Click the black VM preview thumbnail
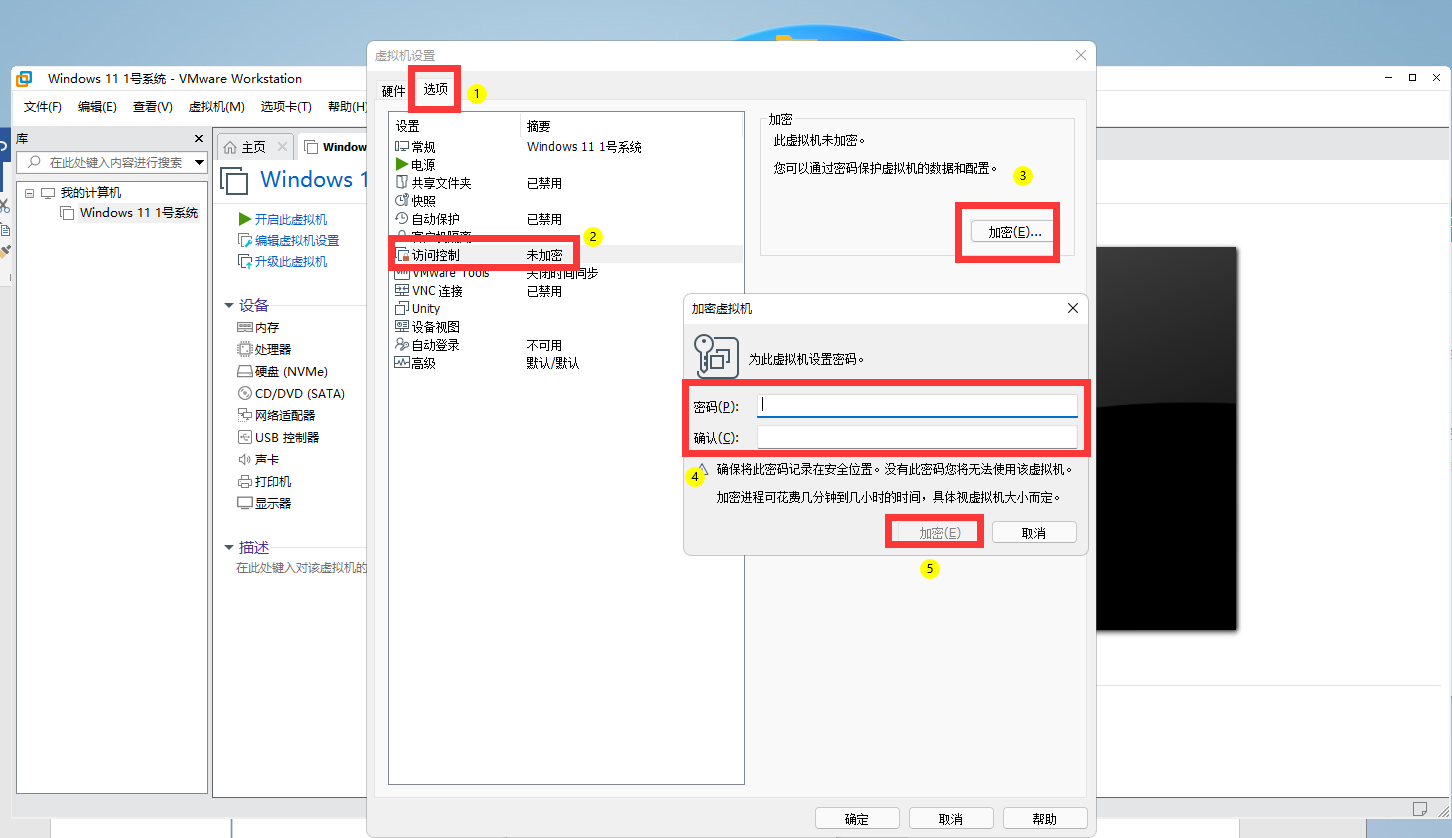 click(1166, 438)
